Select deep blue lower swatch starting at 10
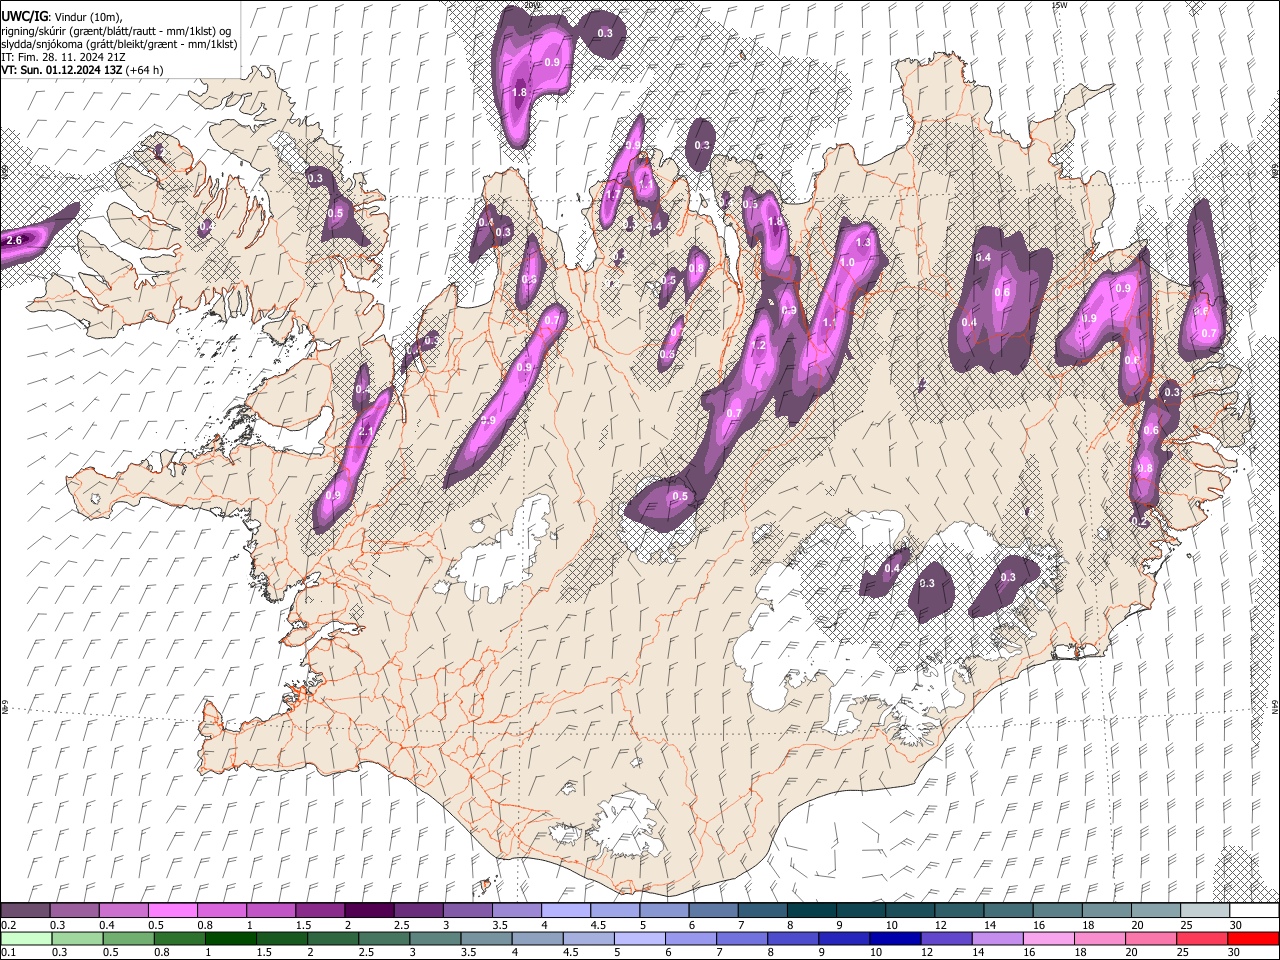Image resolution: width=1280 pixels, height=960 pixels. tap(894, 939)
